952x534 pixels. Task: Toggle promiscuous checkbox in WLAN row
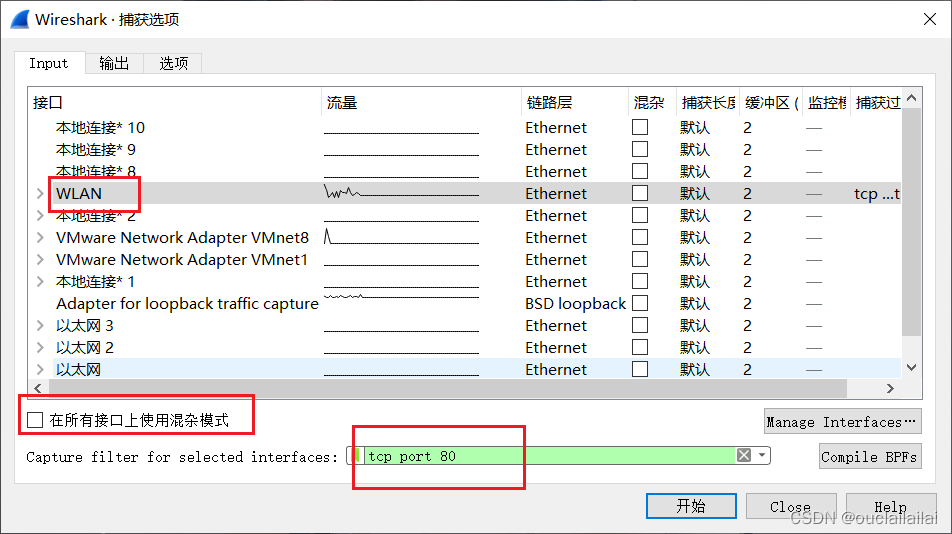[x=640, y=193]
